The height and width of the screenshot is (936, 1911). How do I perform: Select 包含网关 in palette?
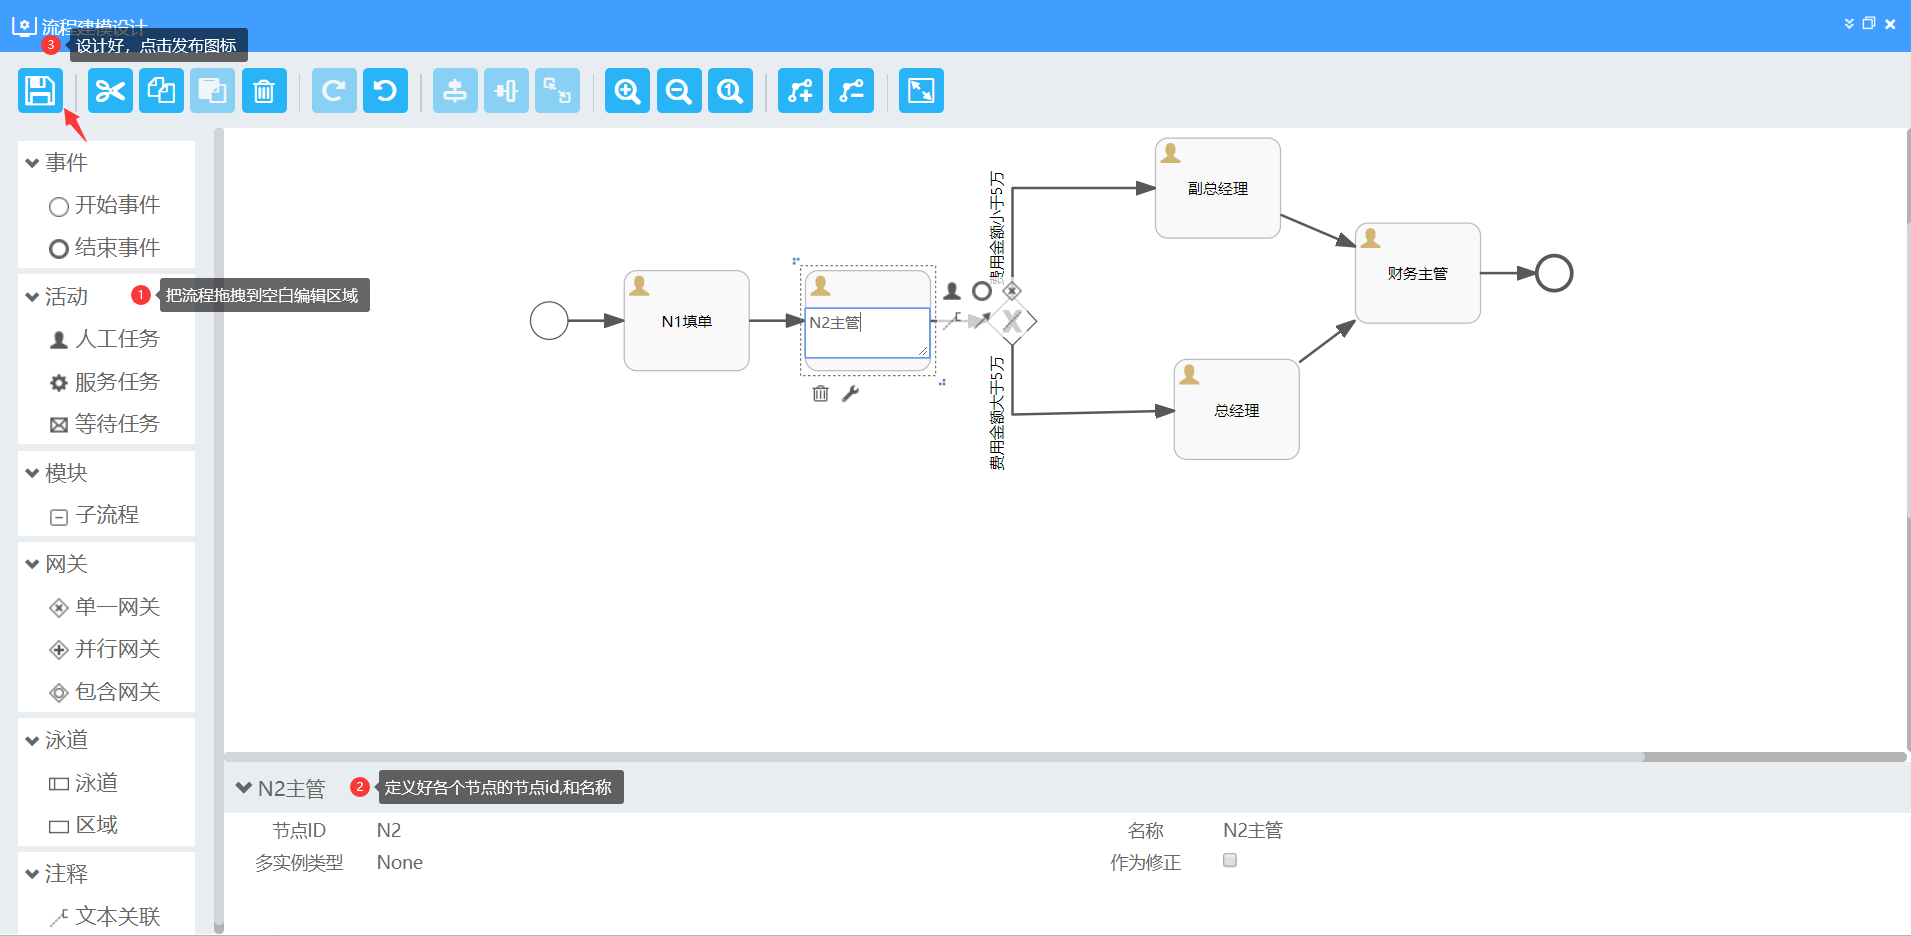pyautogui.click(x=105, y=692)
